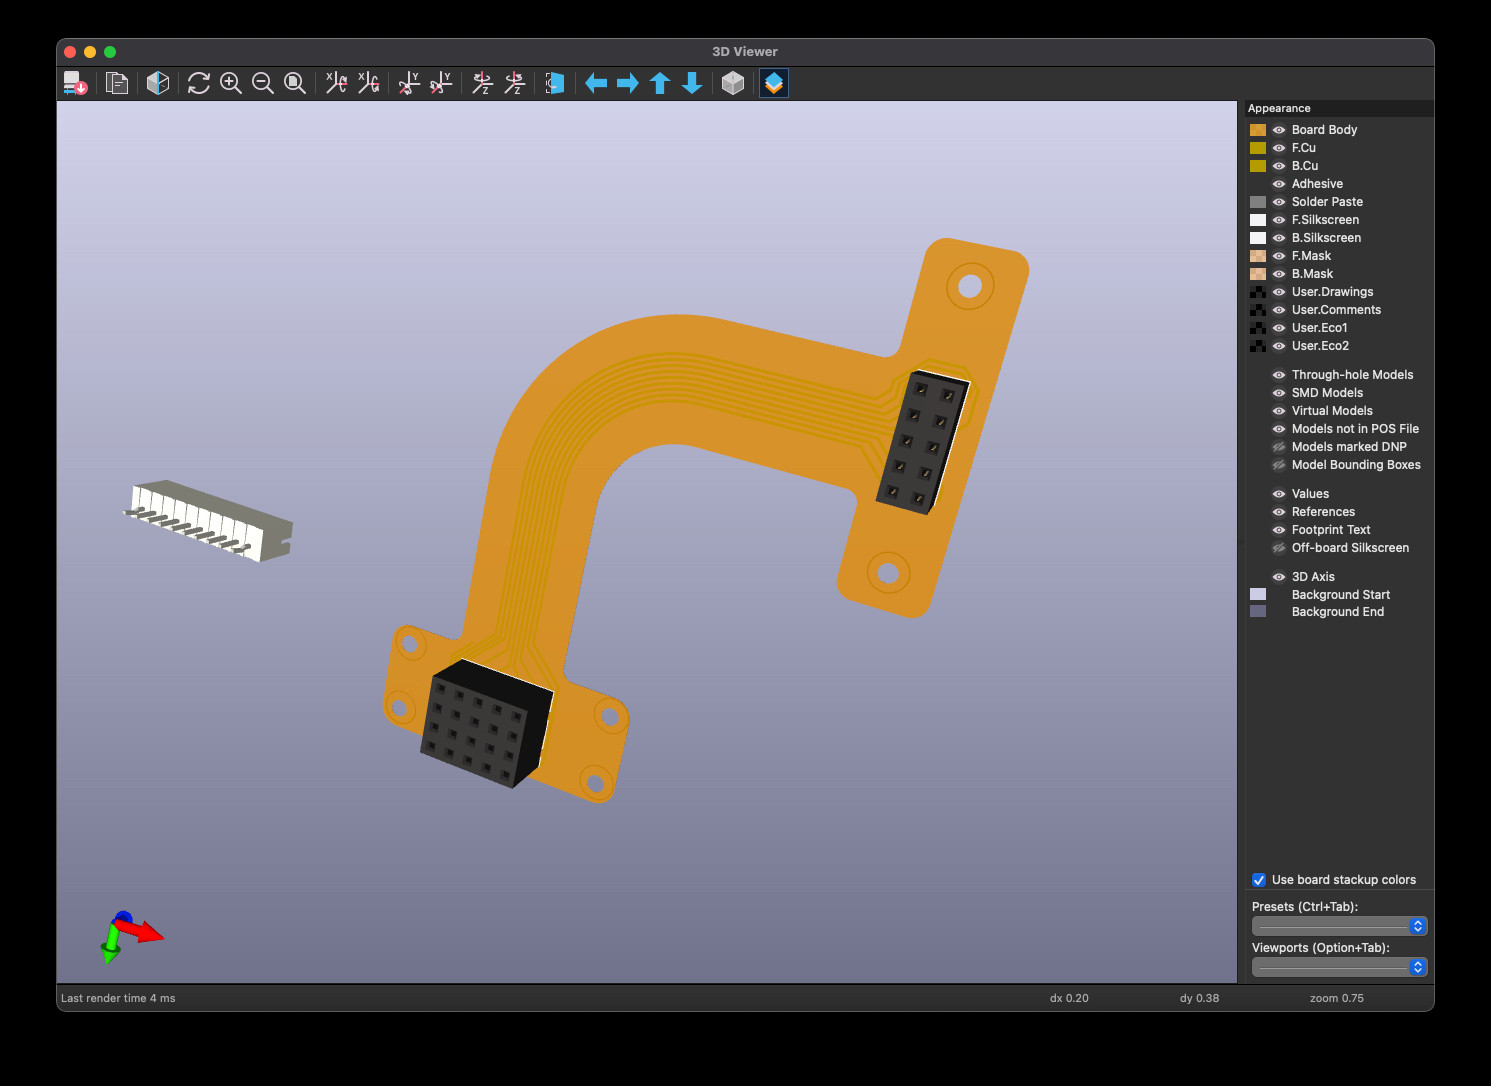Click the Reload board toolbar icon
Viewport: 1491px width, 1086px height.
point(75,83)
